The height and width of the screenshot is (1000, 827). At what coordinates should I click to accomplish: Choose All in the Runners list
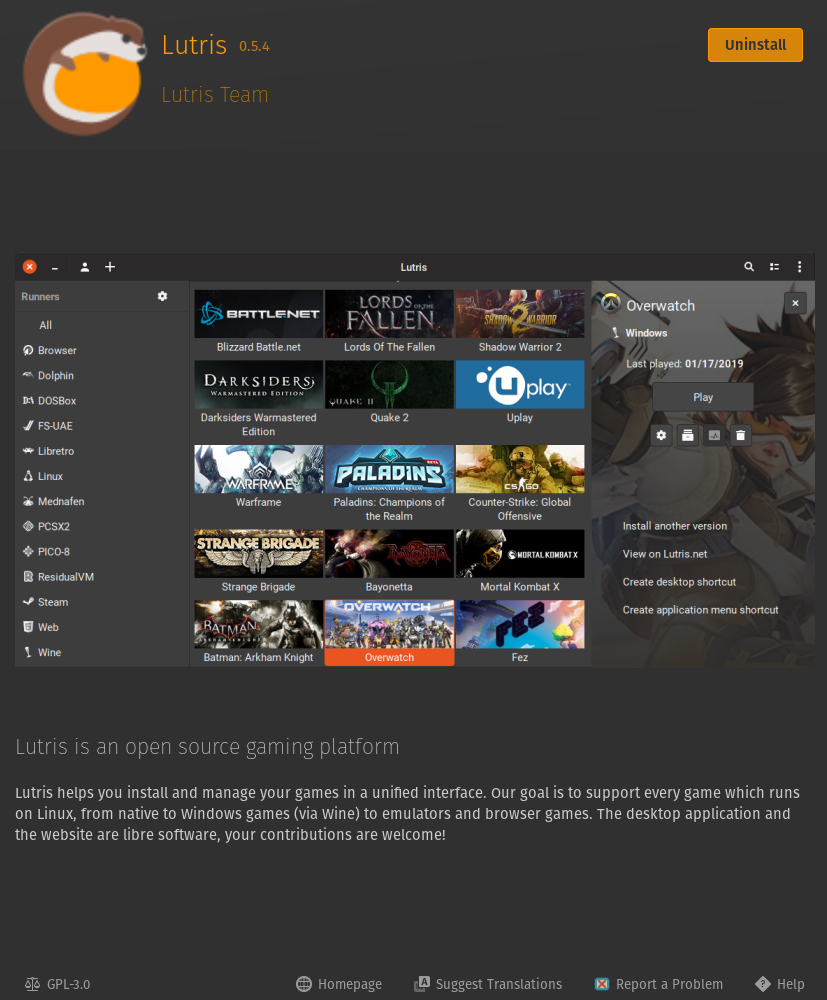[46, 325]
